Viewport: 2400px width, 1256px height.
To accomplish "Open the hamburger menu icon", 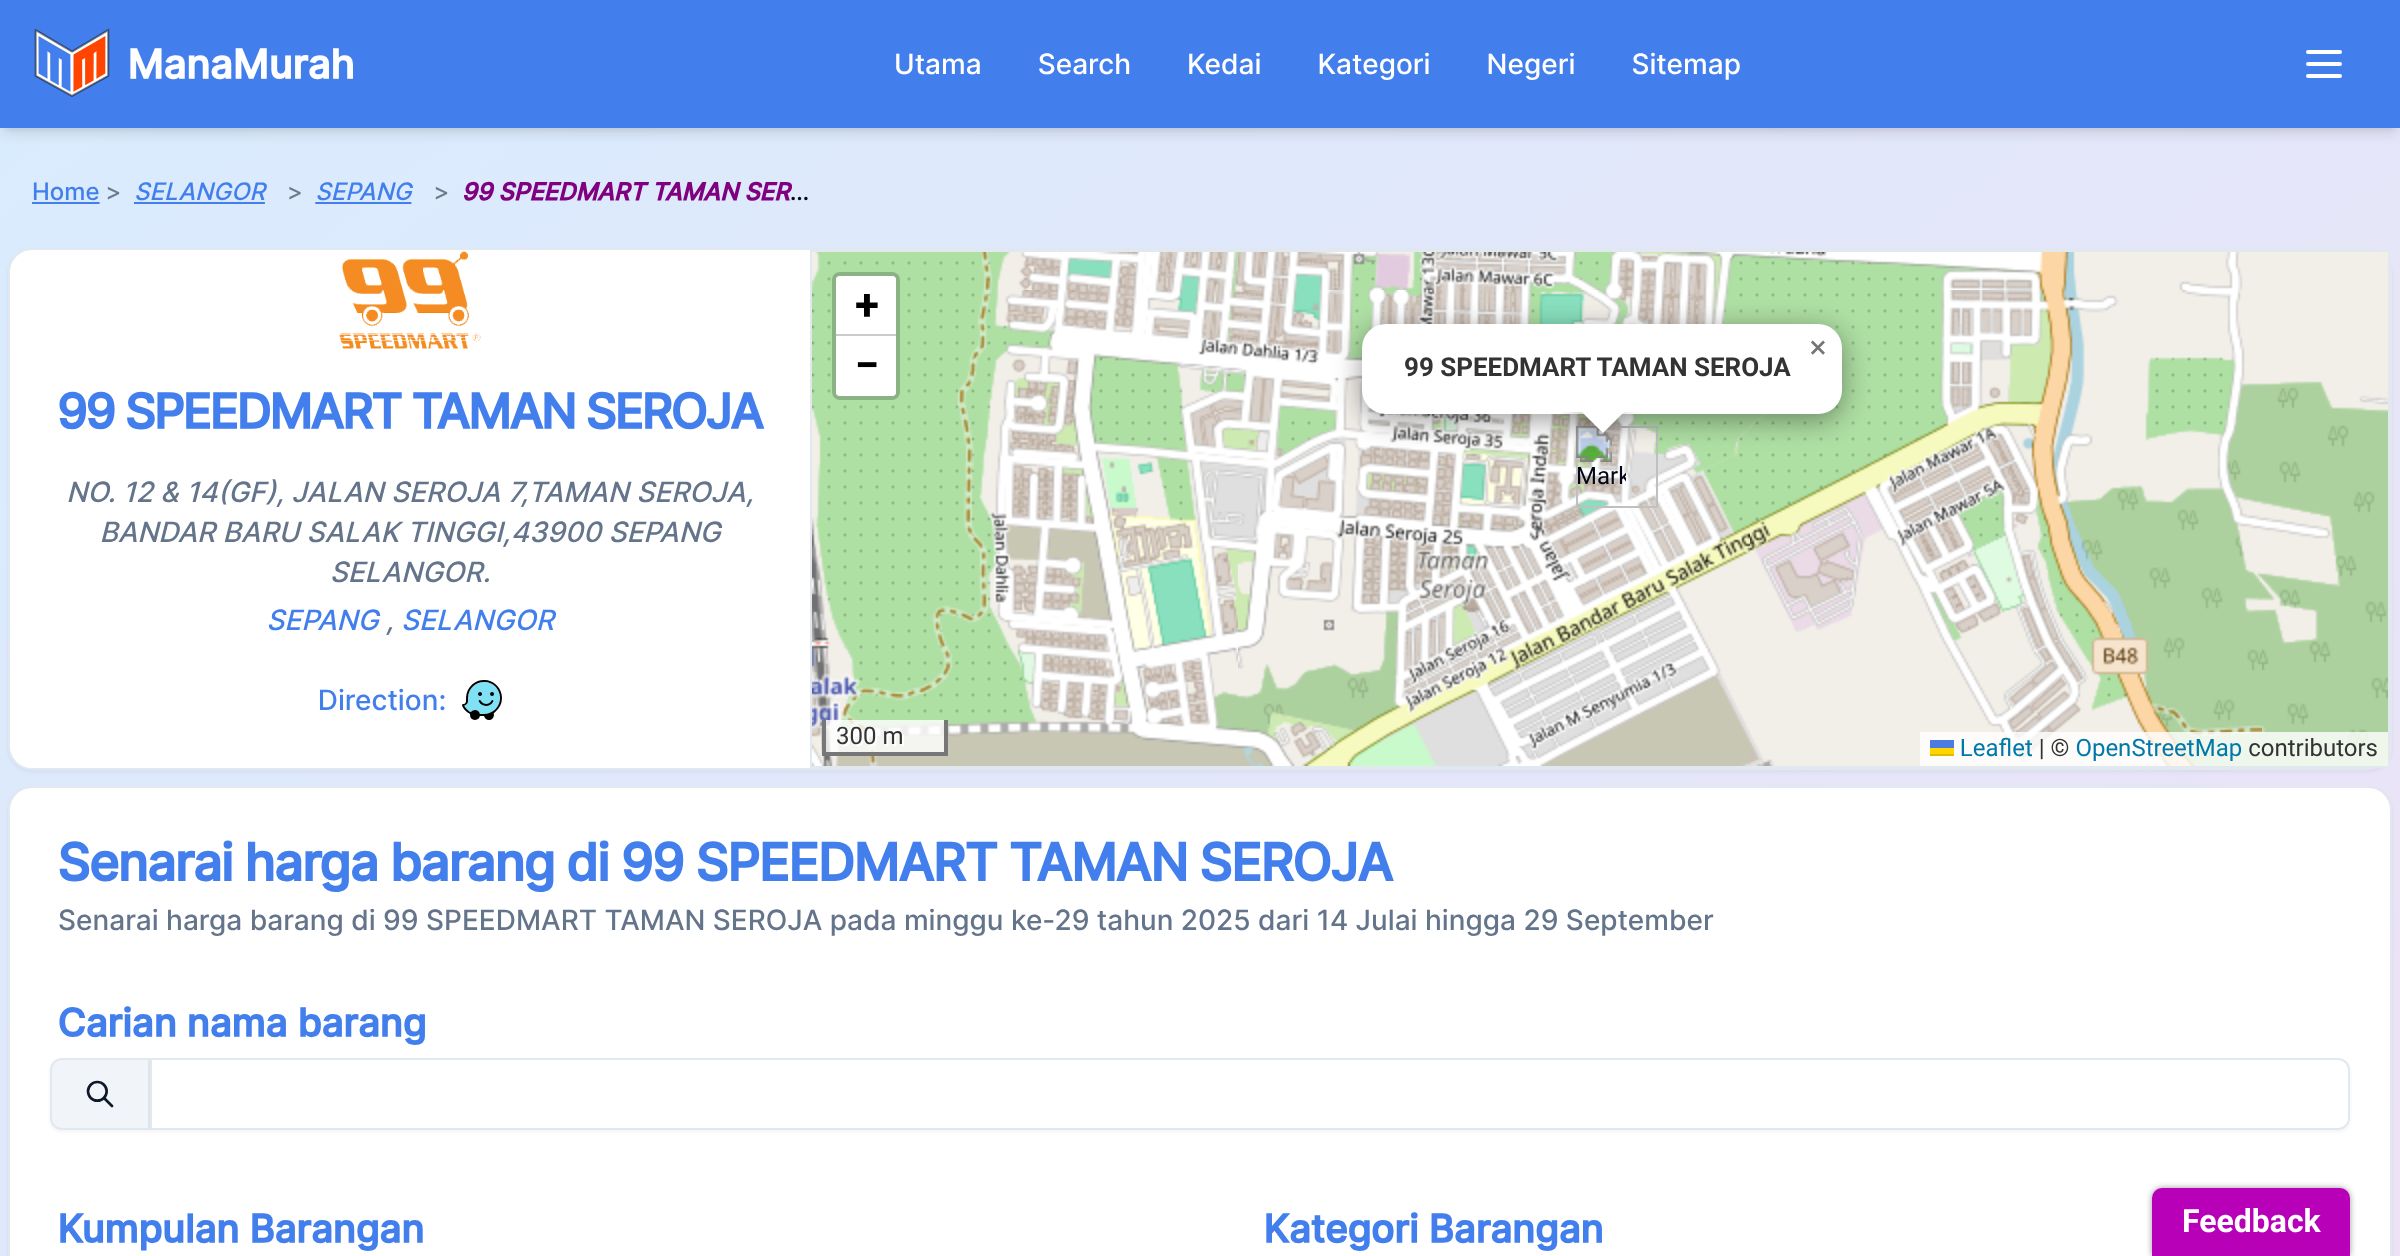I will click(2323, 64).
